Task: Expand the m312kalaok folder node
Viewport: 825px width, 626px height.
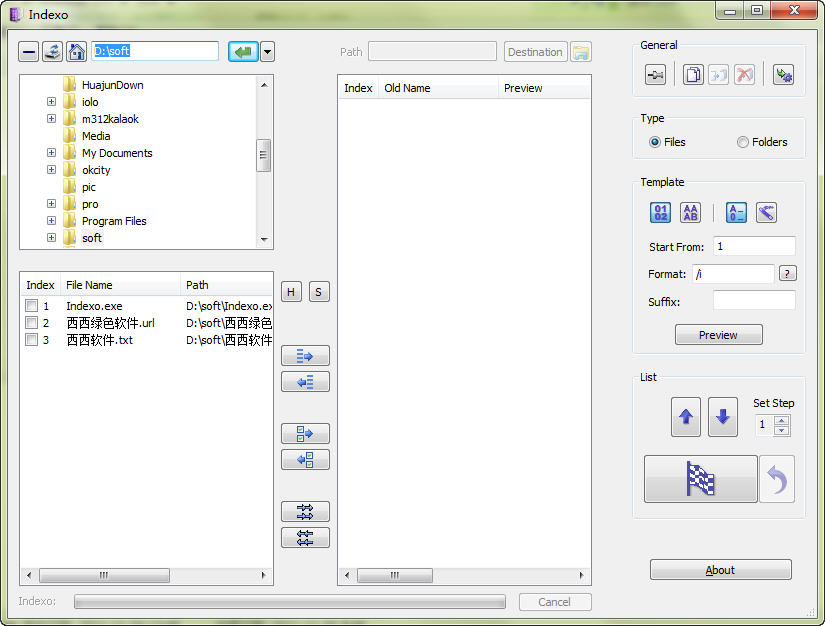Action: (x=51, y=119)
